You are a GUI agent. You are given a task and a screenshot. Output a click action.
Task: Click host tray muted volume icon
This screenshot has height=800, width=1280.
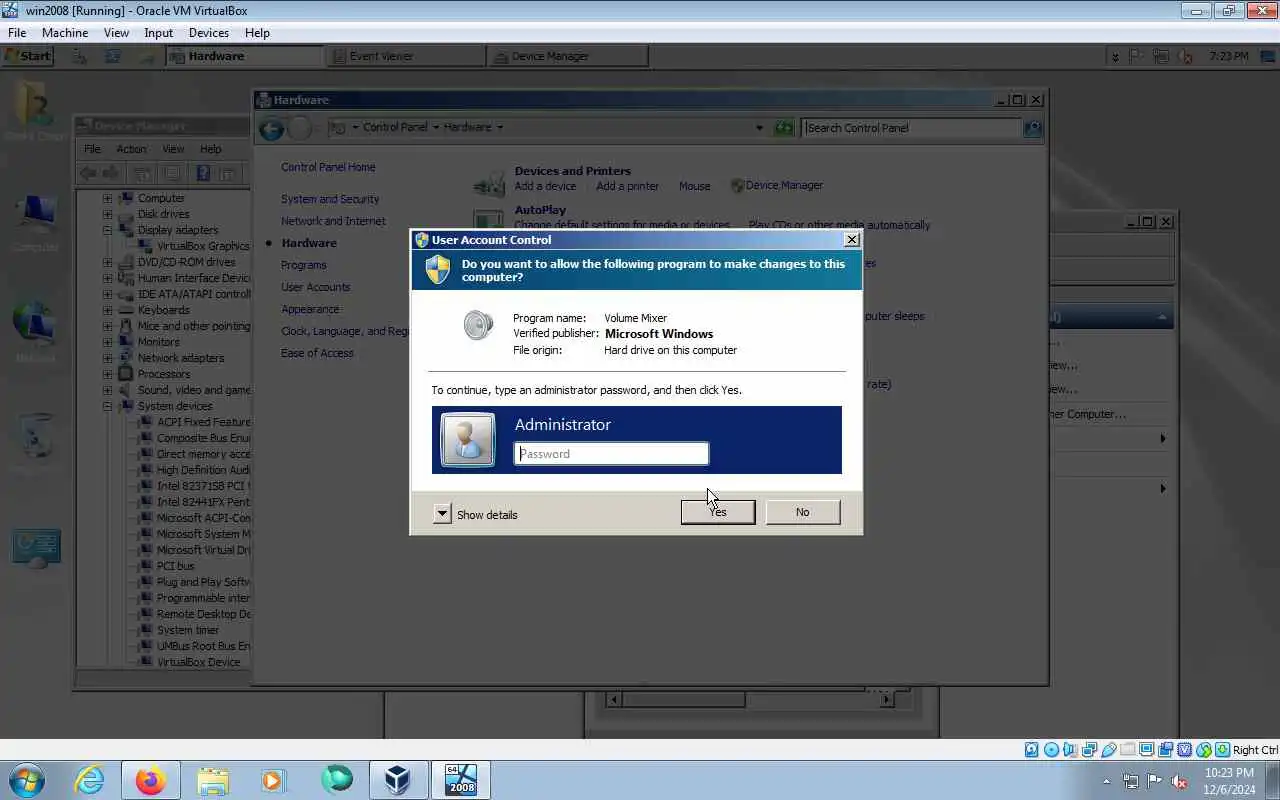click(x=1180, y=781)
